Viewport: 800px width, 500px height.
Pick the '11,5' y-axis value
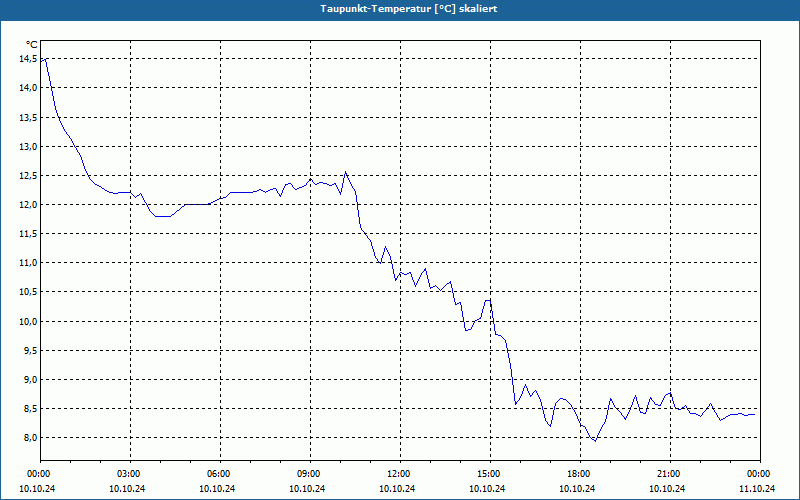pyautogui.click(x=28, y=234)
